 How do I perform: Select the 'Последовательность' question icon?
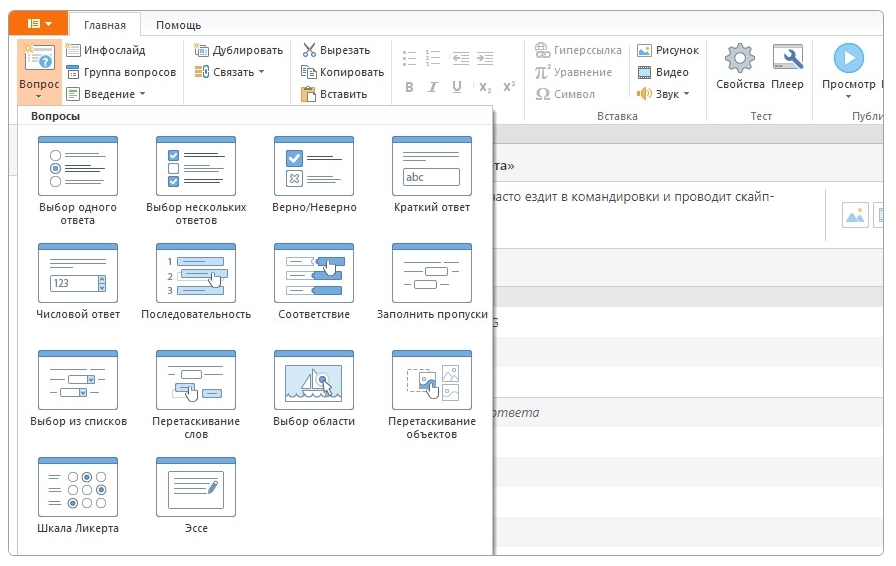coord(195,274)
